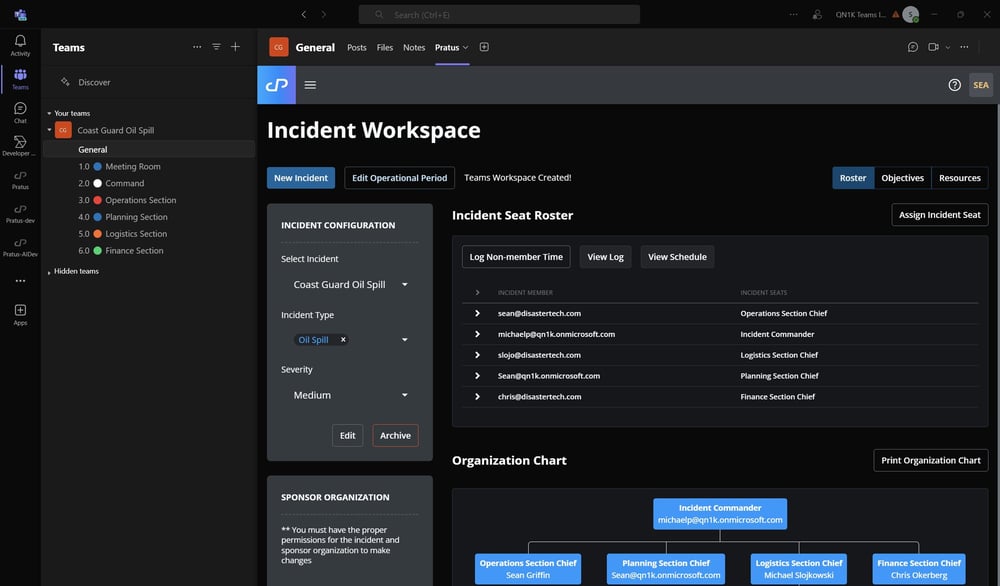Screen dimensions: 1000x586
Task: Click the hamburger menu beside Pratus logo
Action: 310,85
